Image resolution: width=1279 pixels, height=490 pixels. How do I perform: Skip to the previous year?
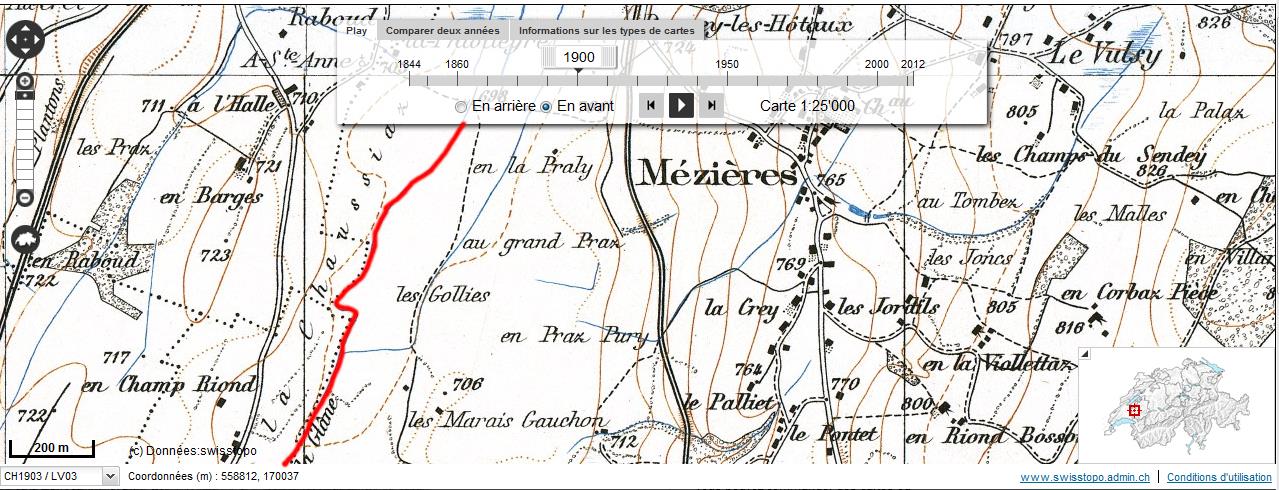click(x=651, y=105)
